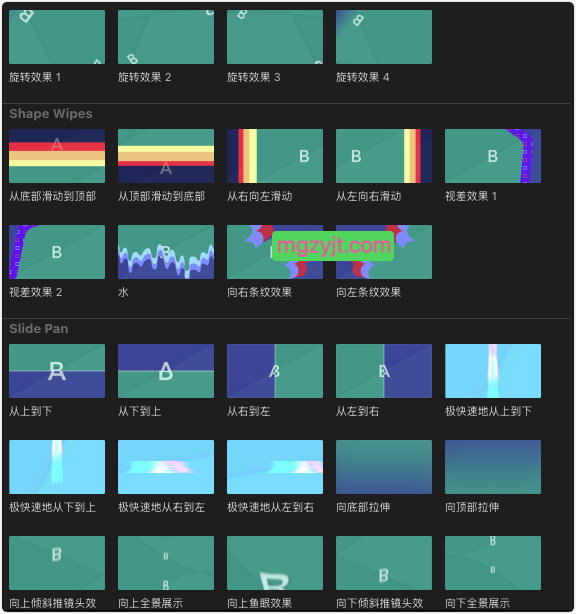Image resolution: width=576 pixels, height=614 pixels.
Task: Click the 极快速地从上到下 name label
Action: pos(488,411)
